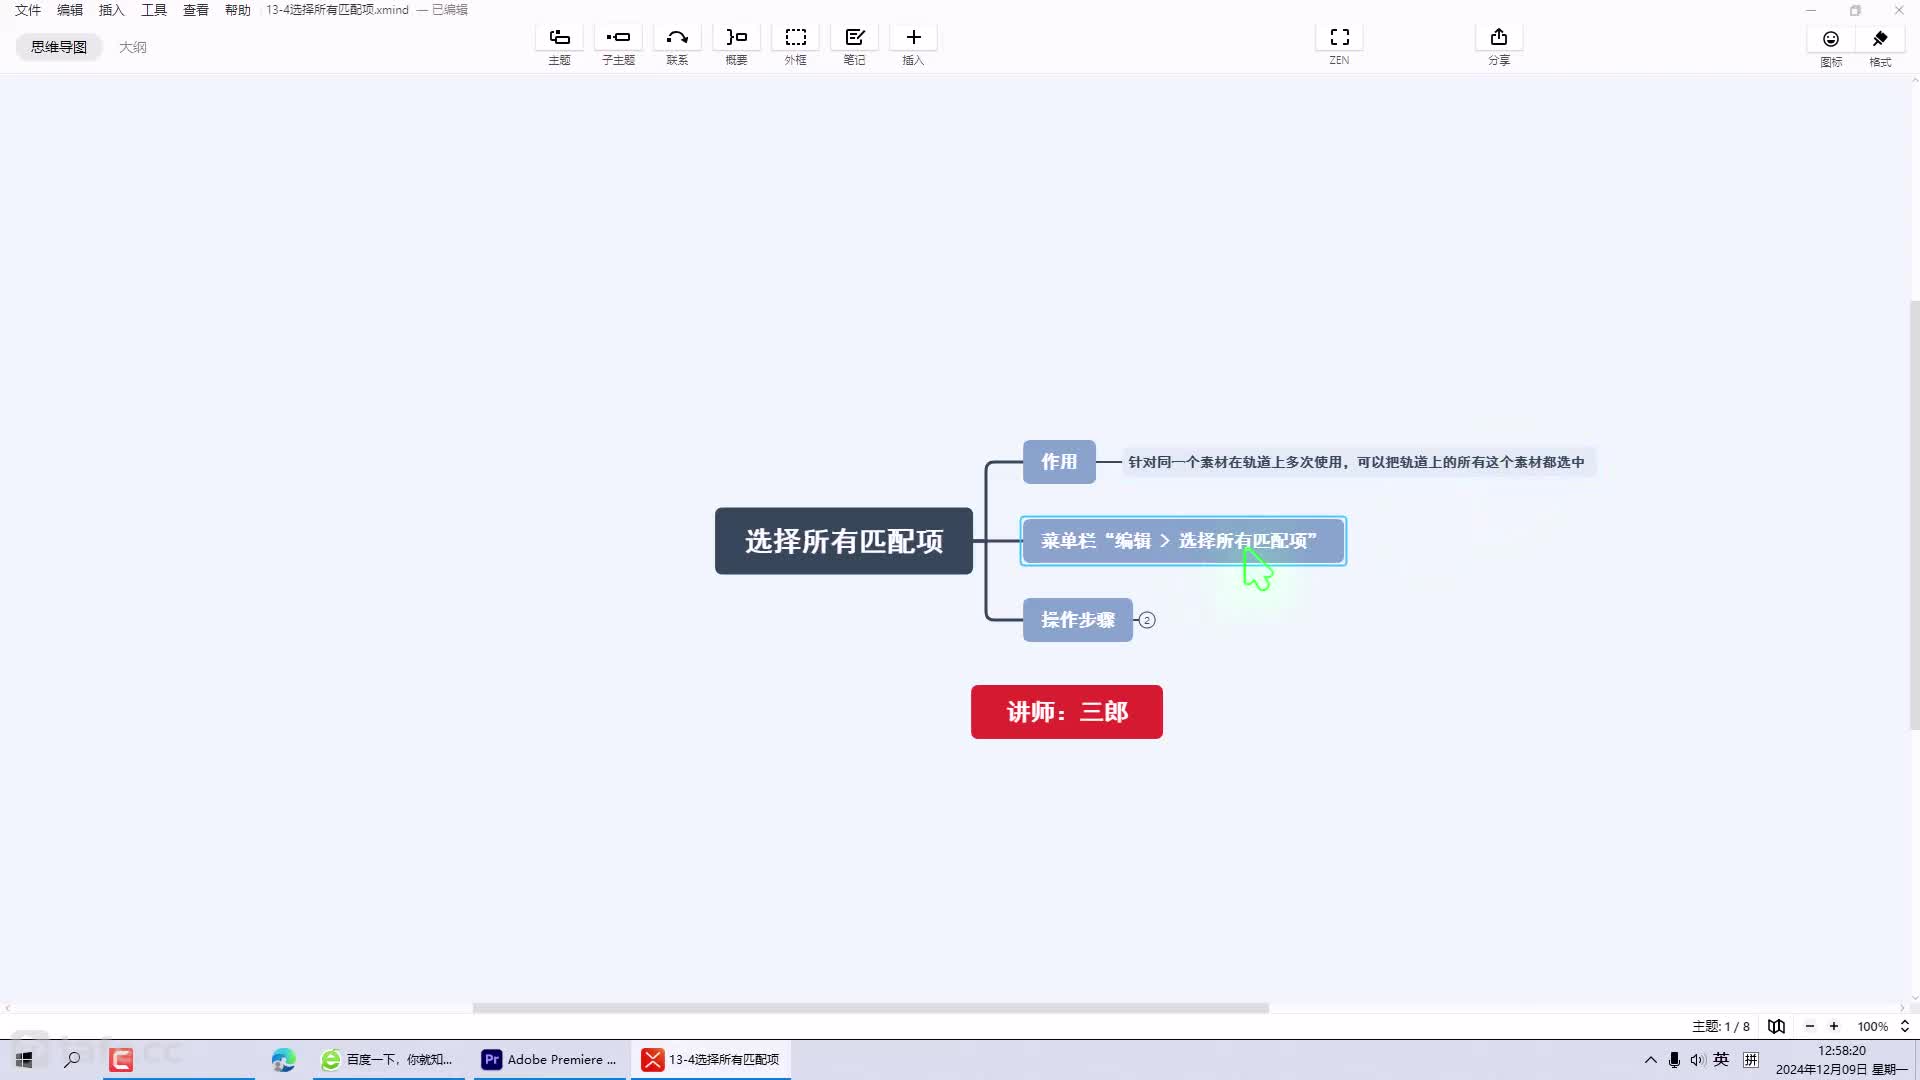Open Microsoft Edge from the taskbar

click(x=283, y=1059)
